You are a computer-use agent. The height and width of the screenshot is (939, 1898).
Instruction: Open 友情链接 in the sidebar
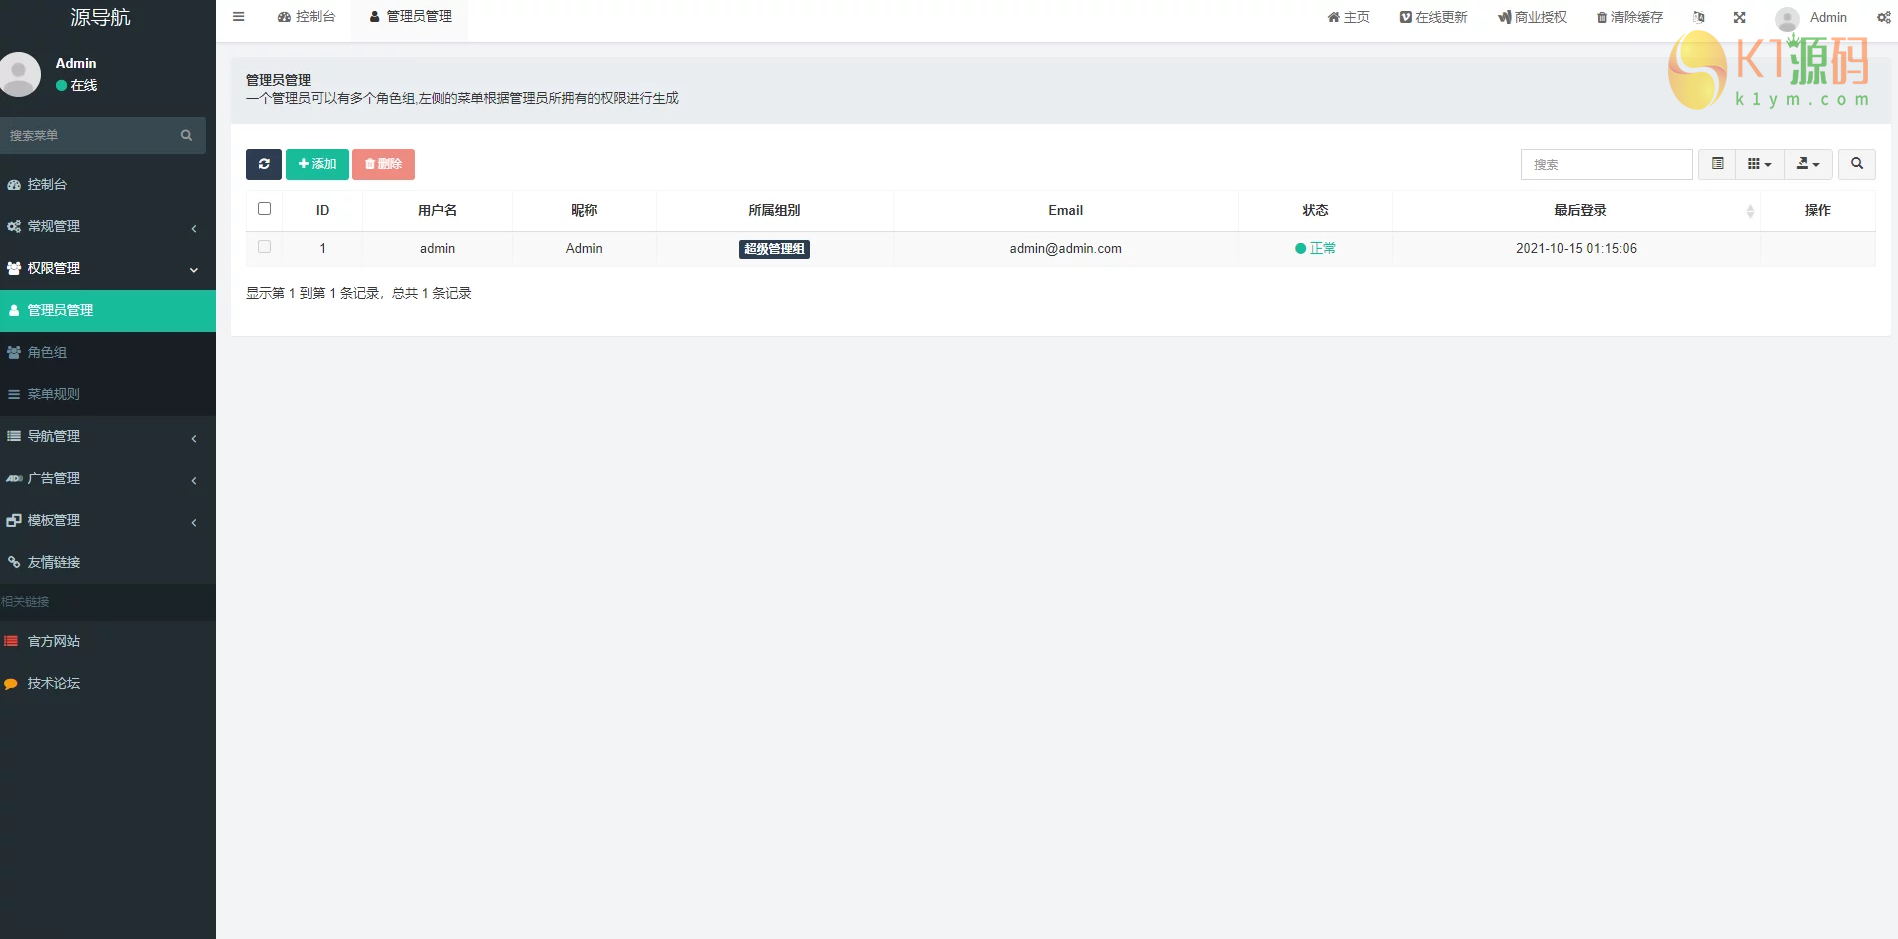tap(108, 562)
